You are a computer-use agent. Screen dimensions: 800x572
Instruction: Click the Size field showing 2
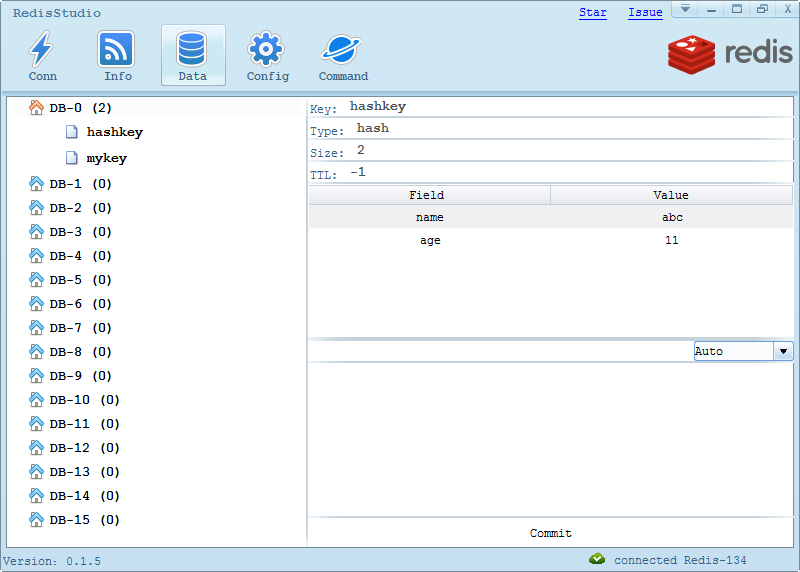573,151
